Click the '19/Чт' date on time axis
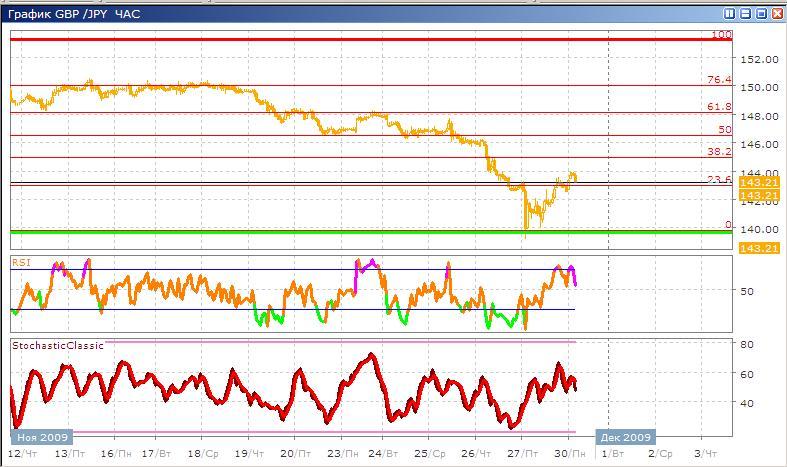Image resolution: width=787 pixels, height=467 pixels. tap(248, 454)
